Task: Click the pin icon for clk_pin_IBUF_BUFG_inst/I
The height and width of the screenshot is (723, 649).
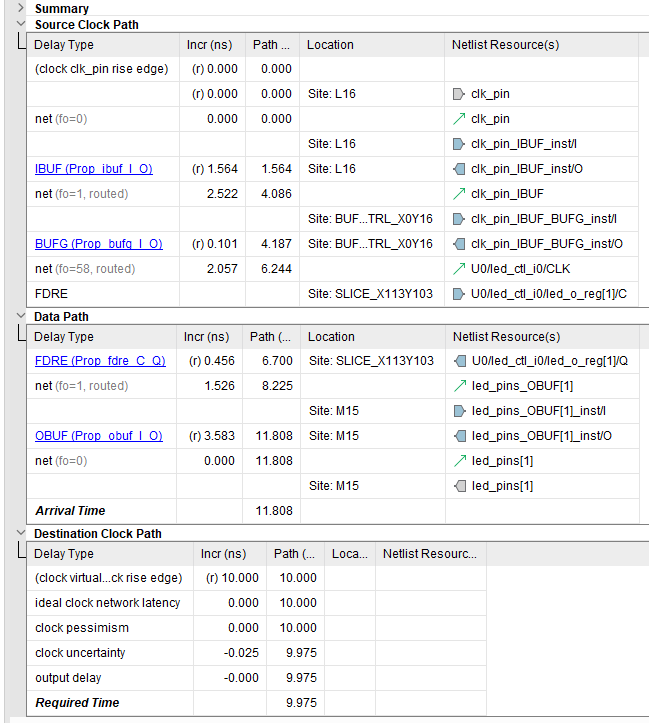Action: [x=459, y=219]
